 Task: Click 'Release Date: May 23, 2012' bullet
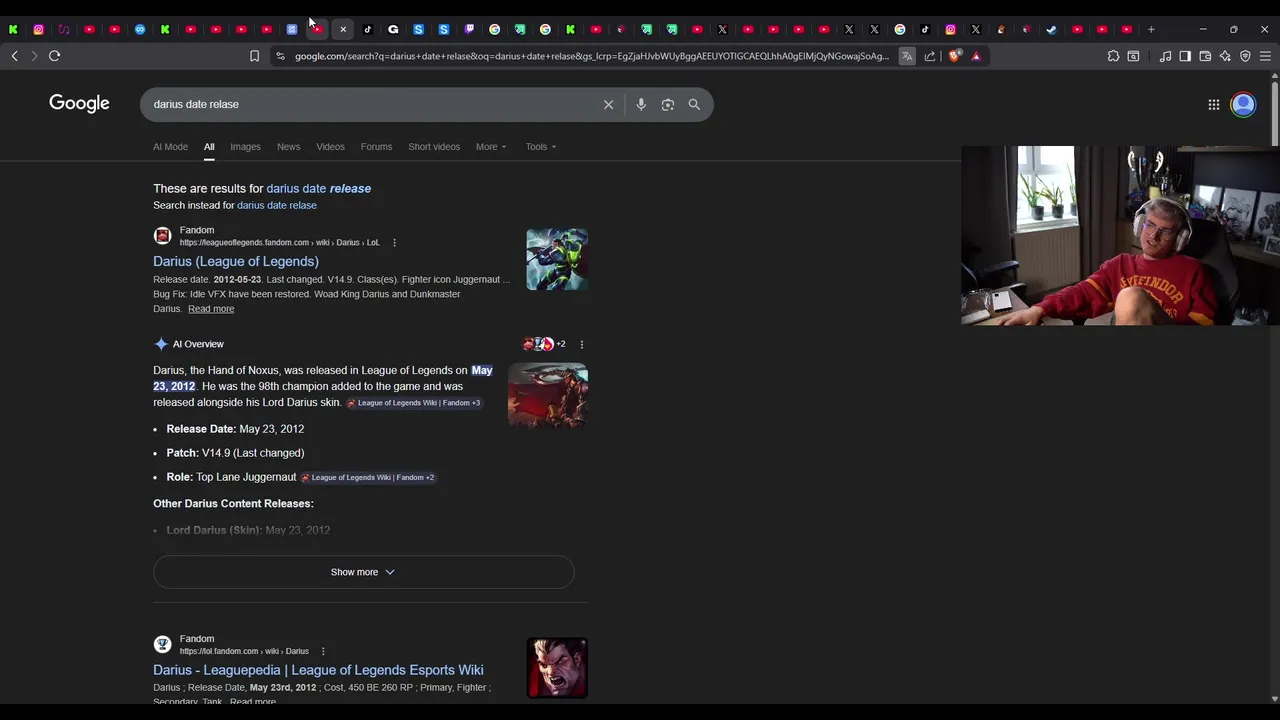click(x=235, y=429)
